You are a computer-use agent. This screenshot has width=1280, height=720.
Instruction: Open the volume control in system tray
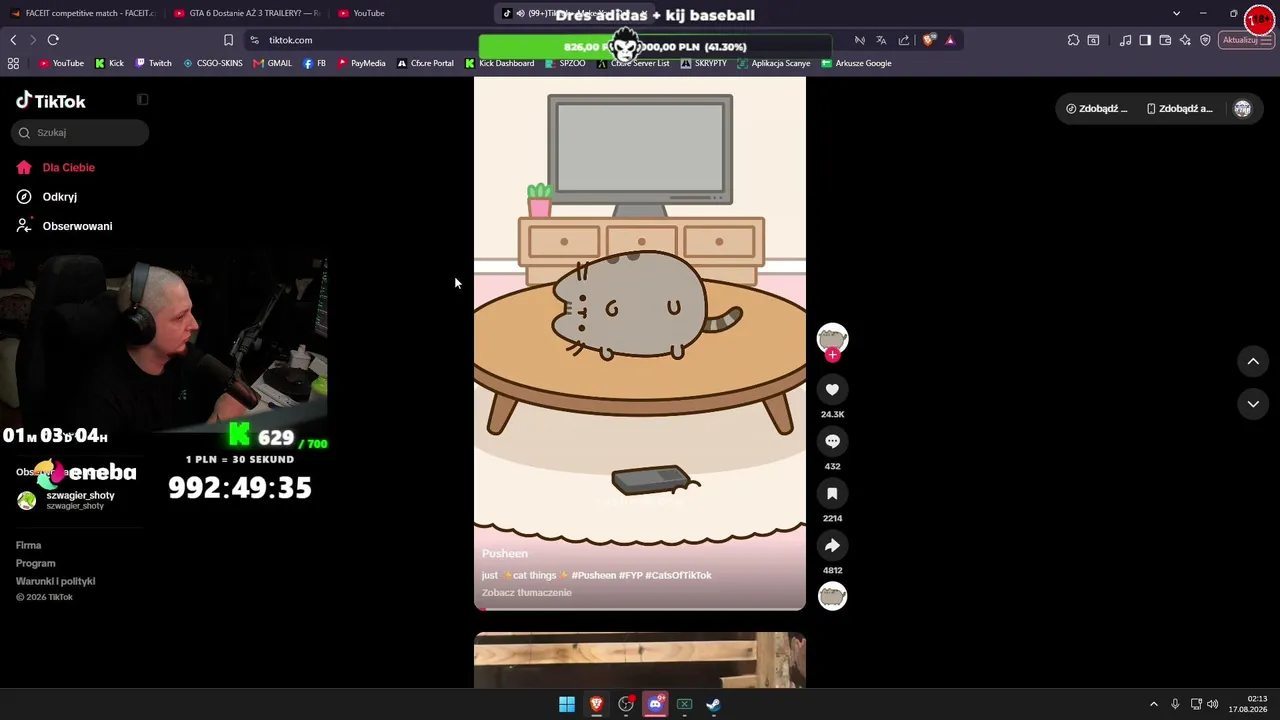tap(1213, 704)
